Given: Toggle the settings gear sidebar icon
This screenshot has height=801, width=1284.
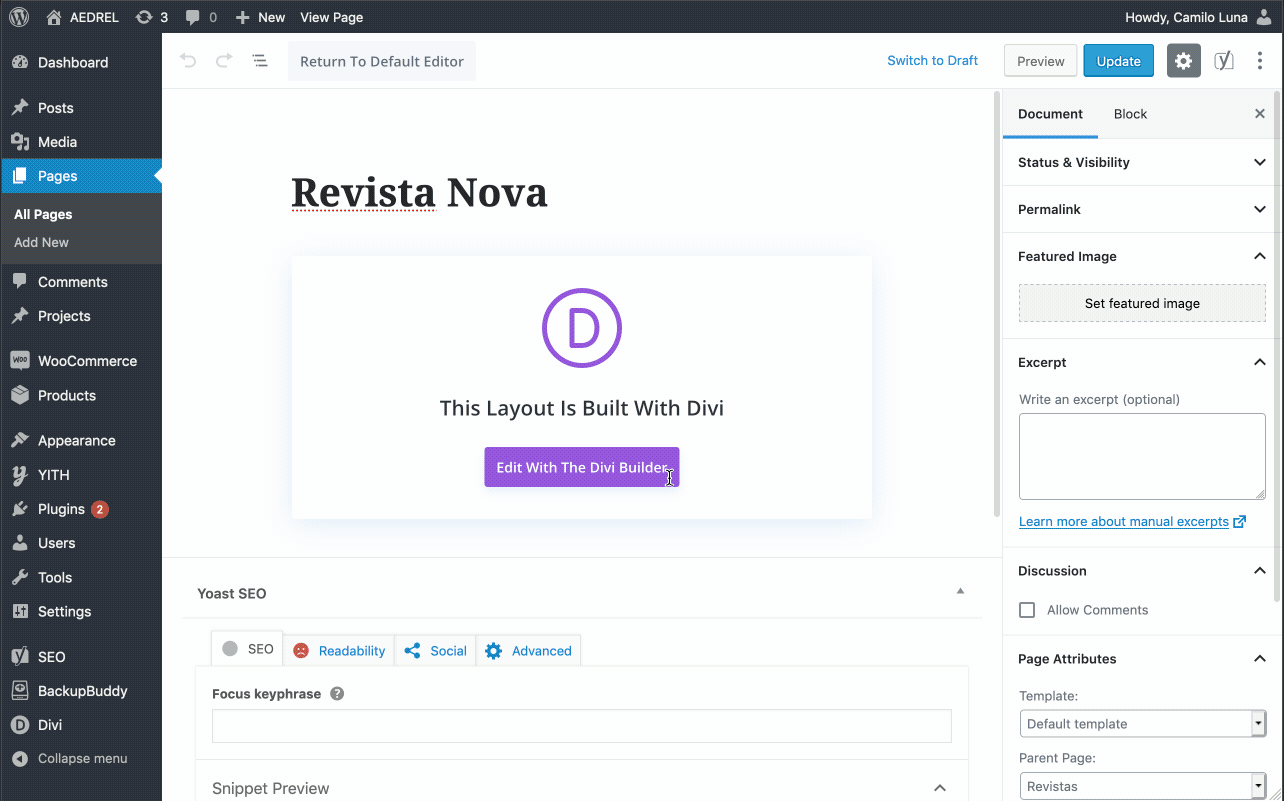Looking at the screenshot, I should click(1183, 61).
